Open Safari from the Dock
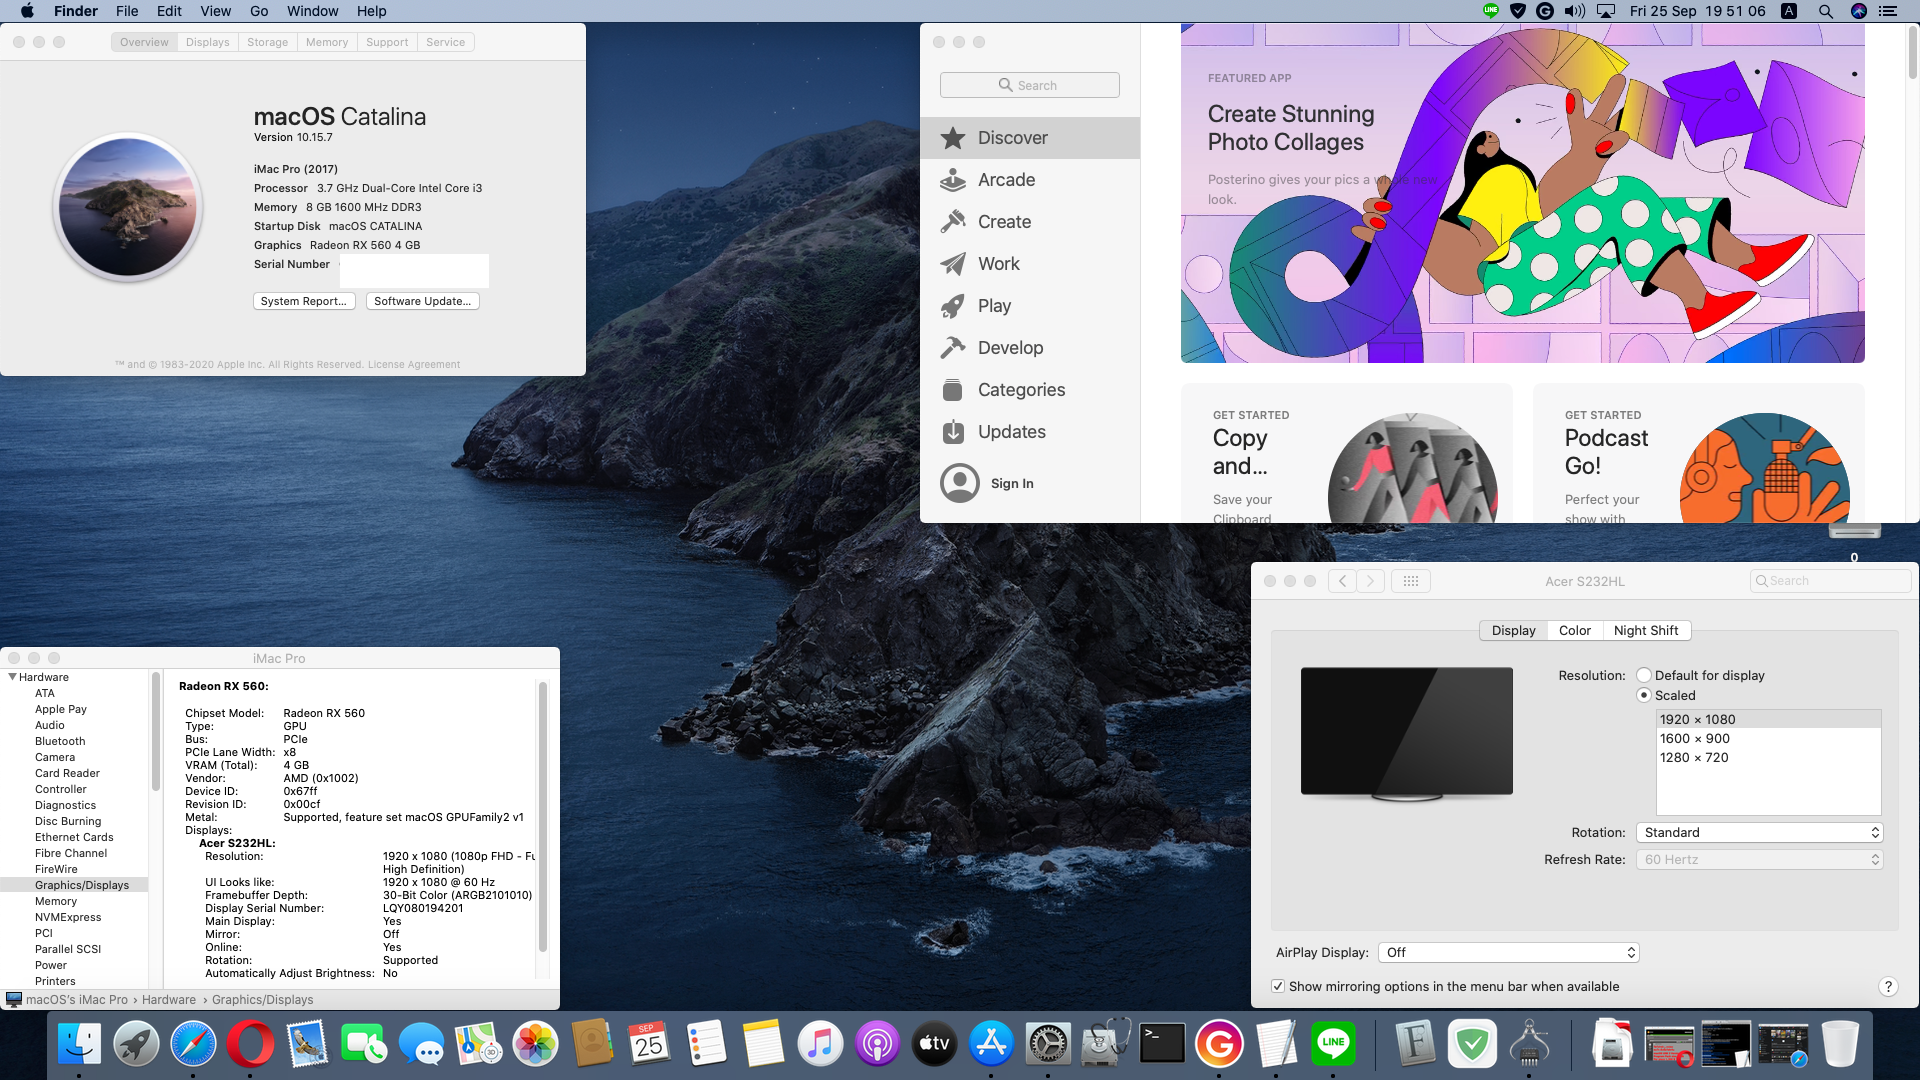 [x=193, y=1044]
